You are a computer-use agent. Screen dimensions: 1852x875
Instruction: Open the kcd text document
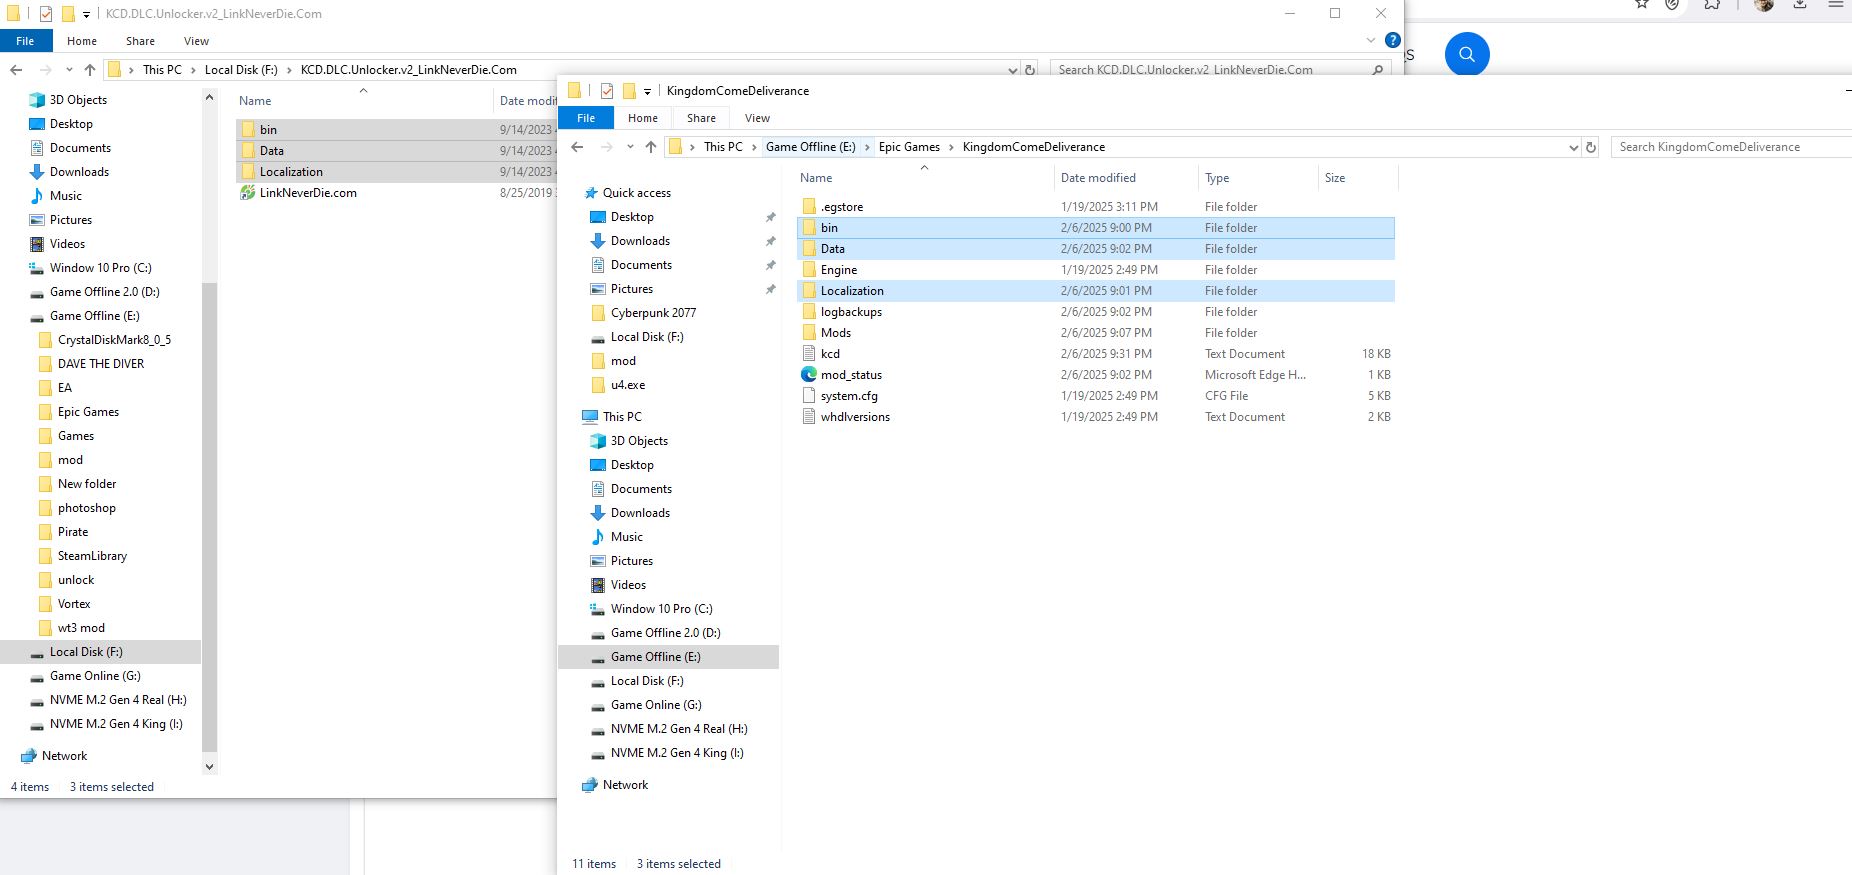(830, 354)
